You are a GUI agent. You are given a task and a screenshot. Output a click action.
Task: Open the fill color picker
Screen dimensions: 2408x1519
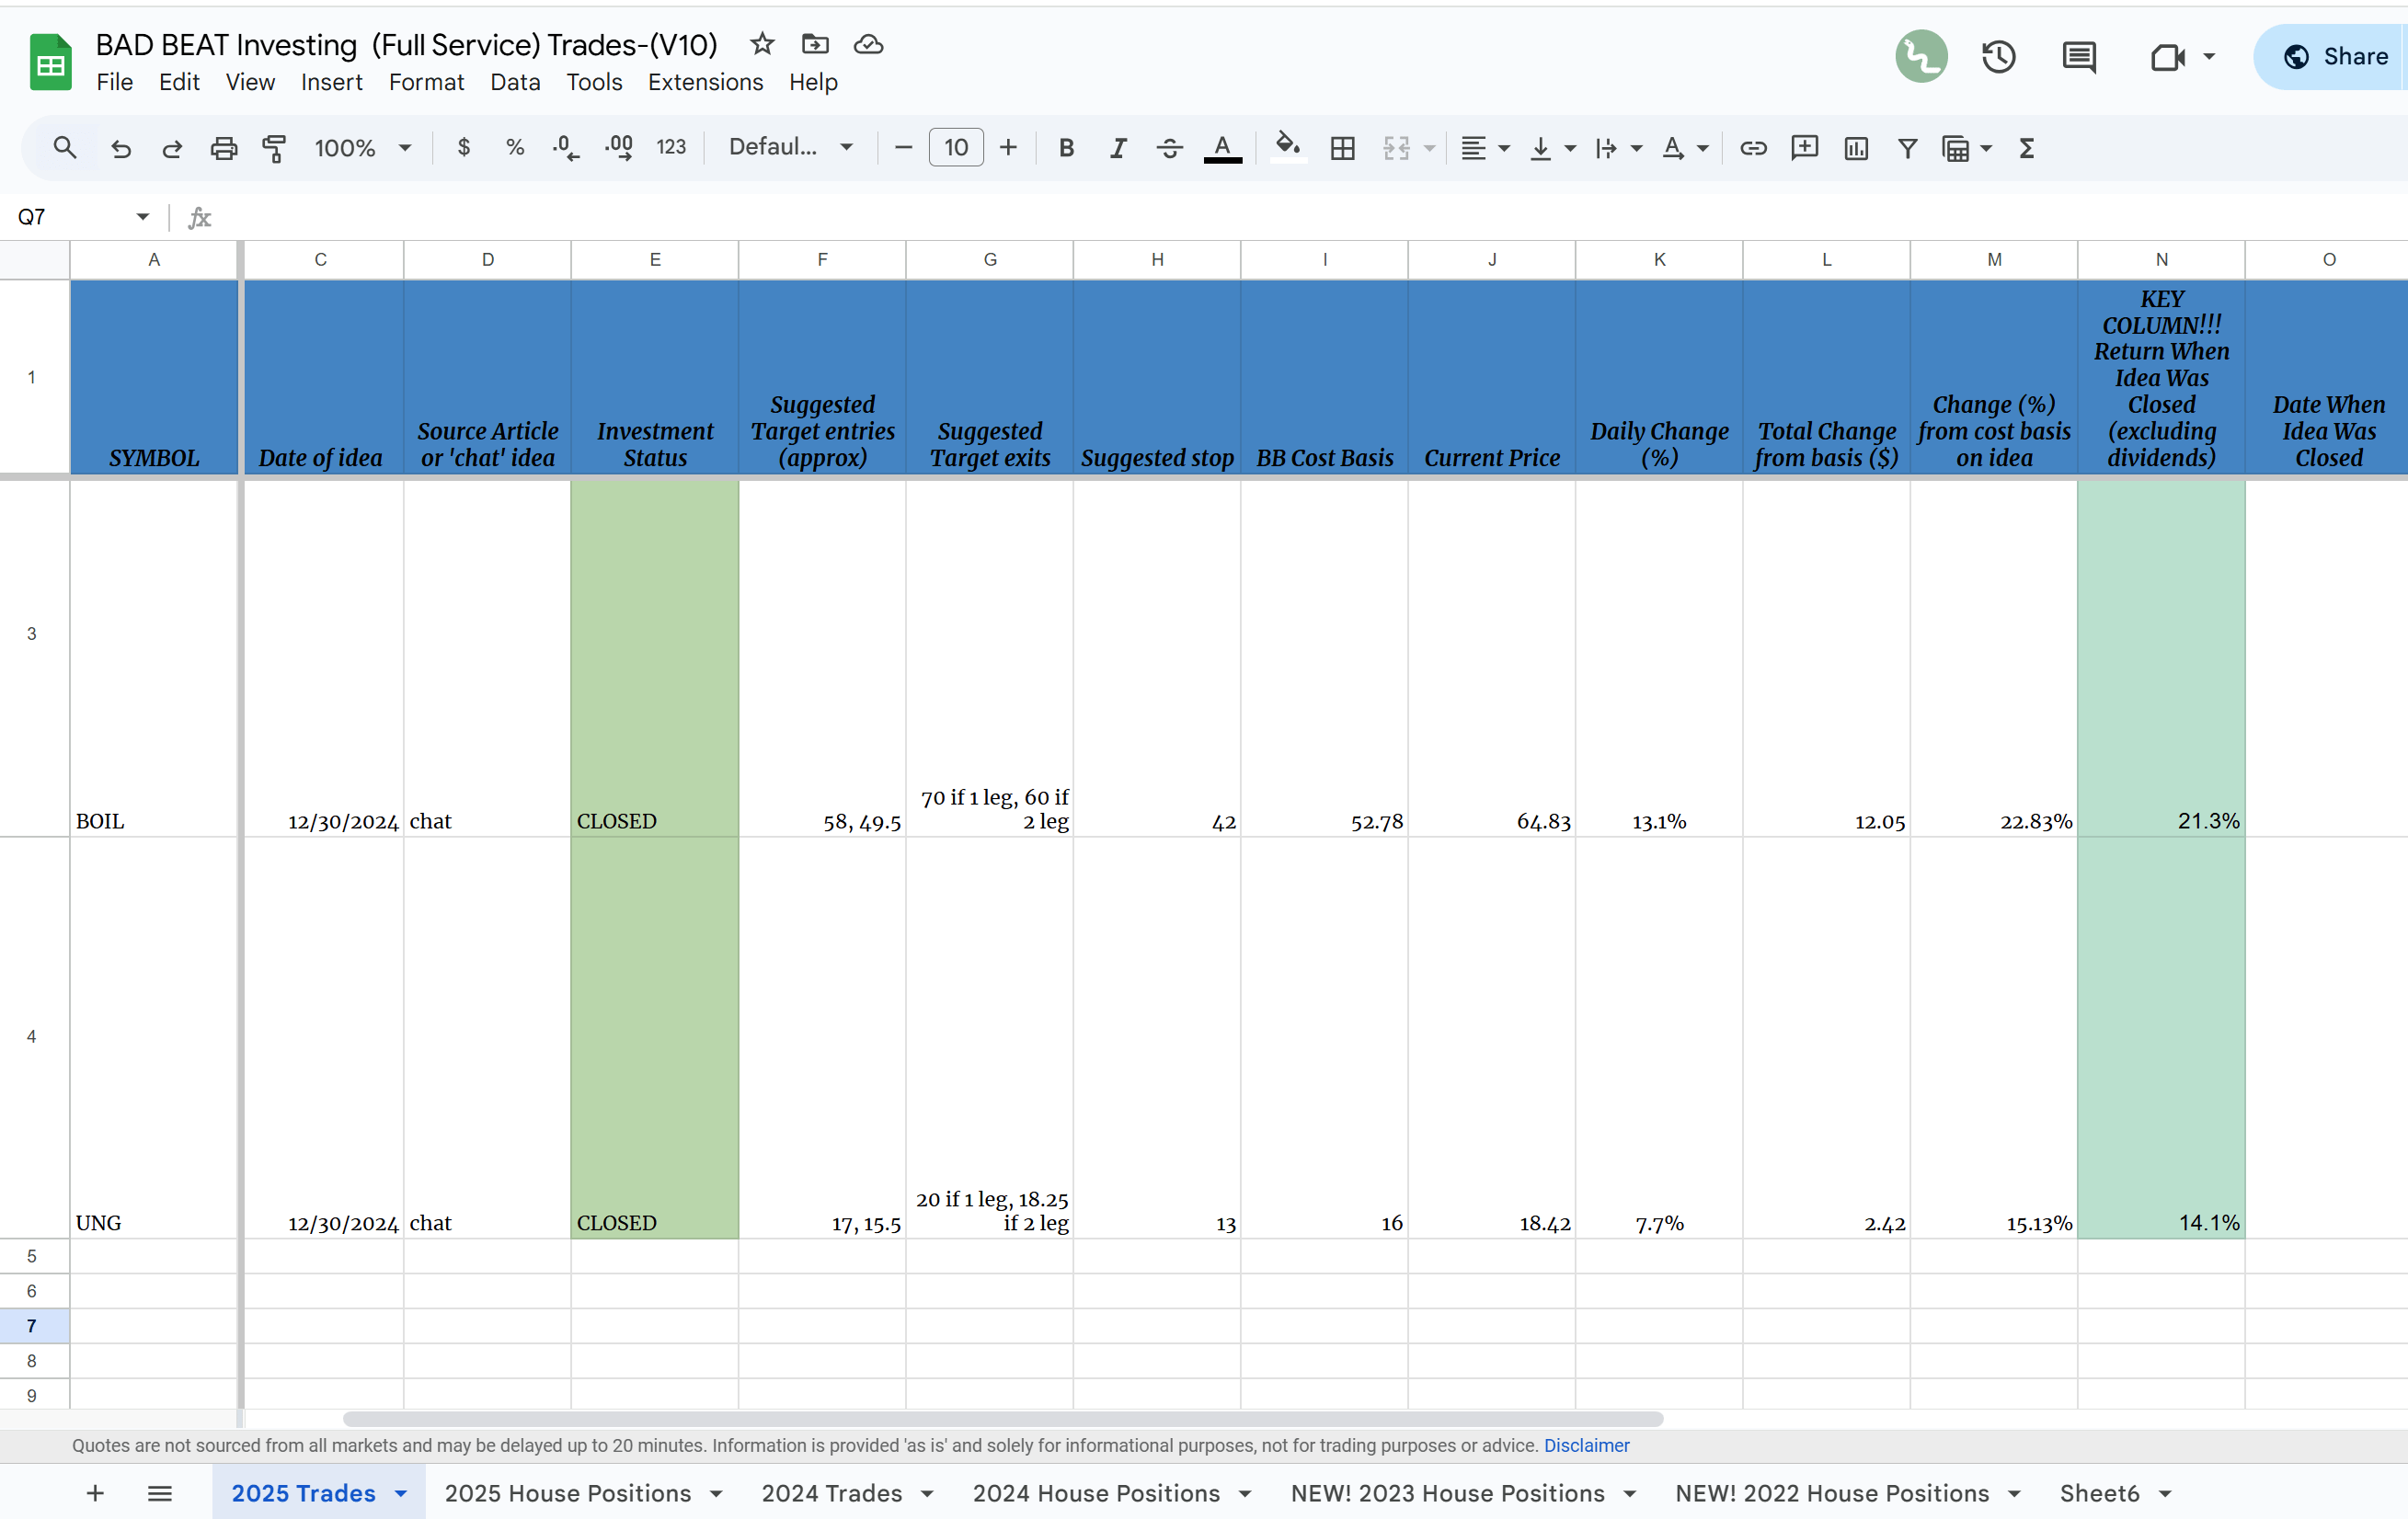1288,148
